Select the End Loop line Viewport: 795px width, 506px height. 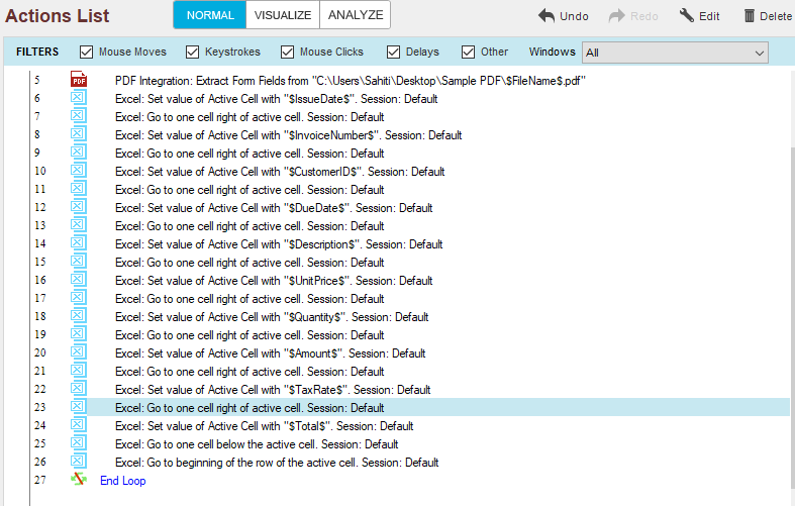click(123, 481)
